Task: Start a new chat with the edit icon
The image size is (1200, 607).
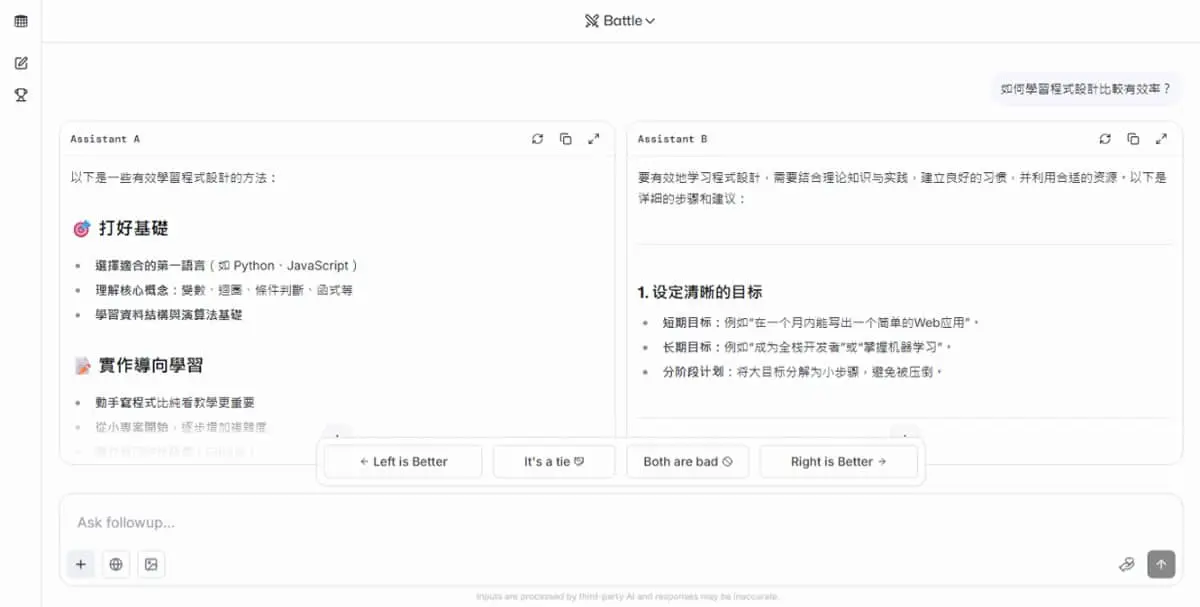Action: pos(21,63)
